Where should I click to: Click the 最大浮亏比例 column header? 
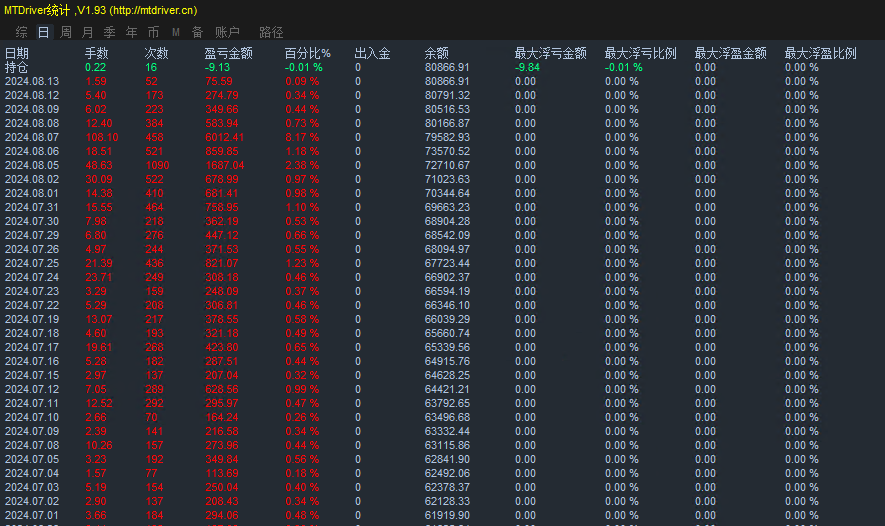[641, 53]
